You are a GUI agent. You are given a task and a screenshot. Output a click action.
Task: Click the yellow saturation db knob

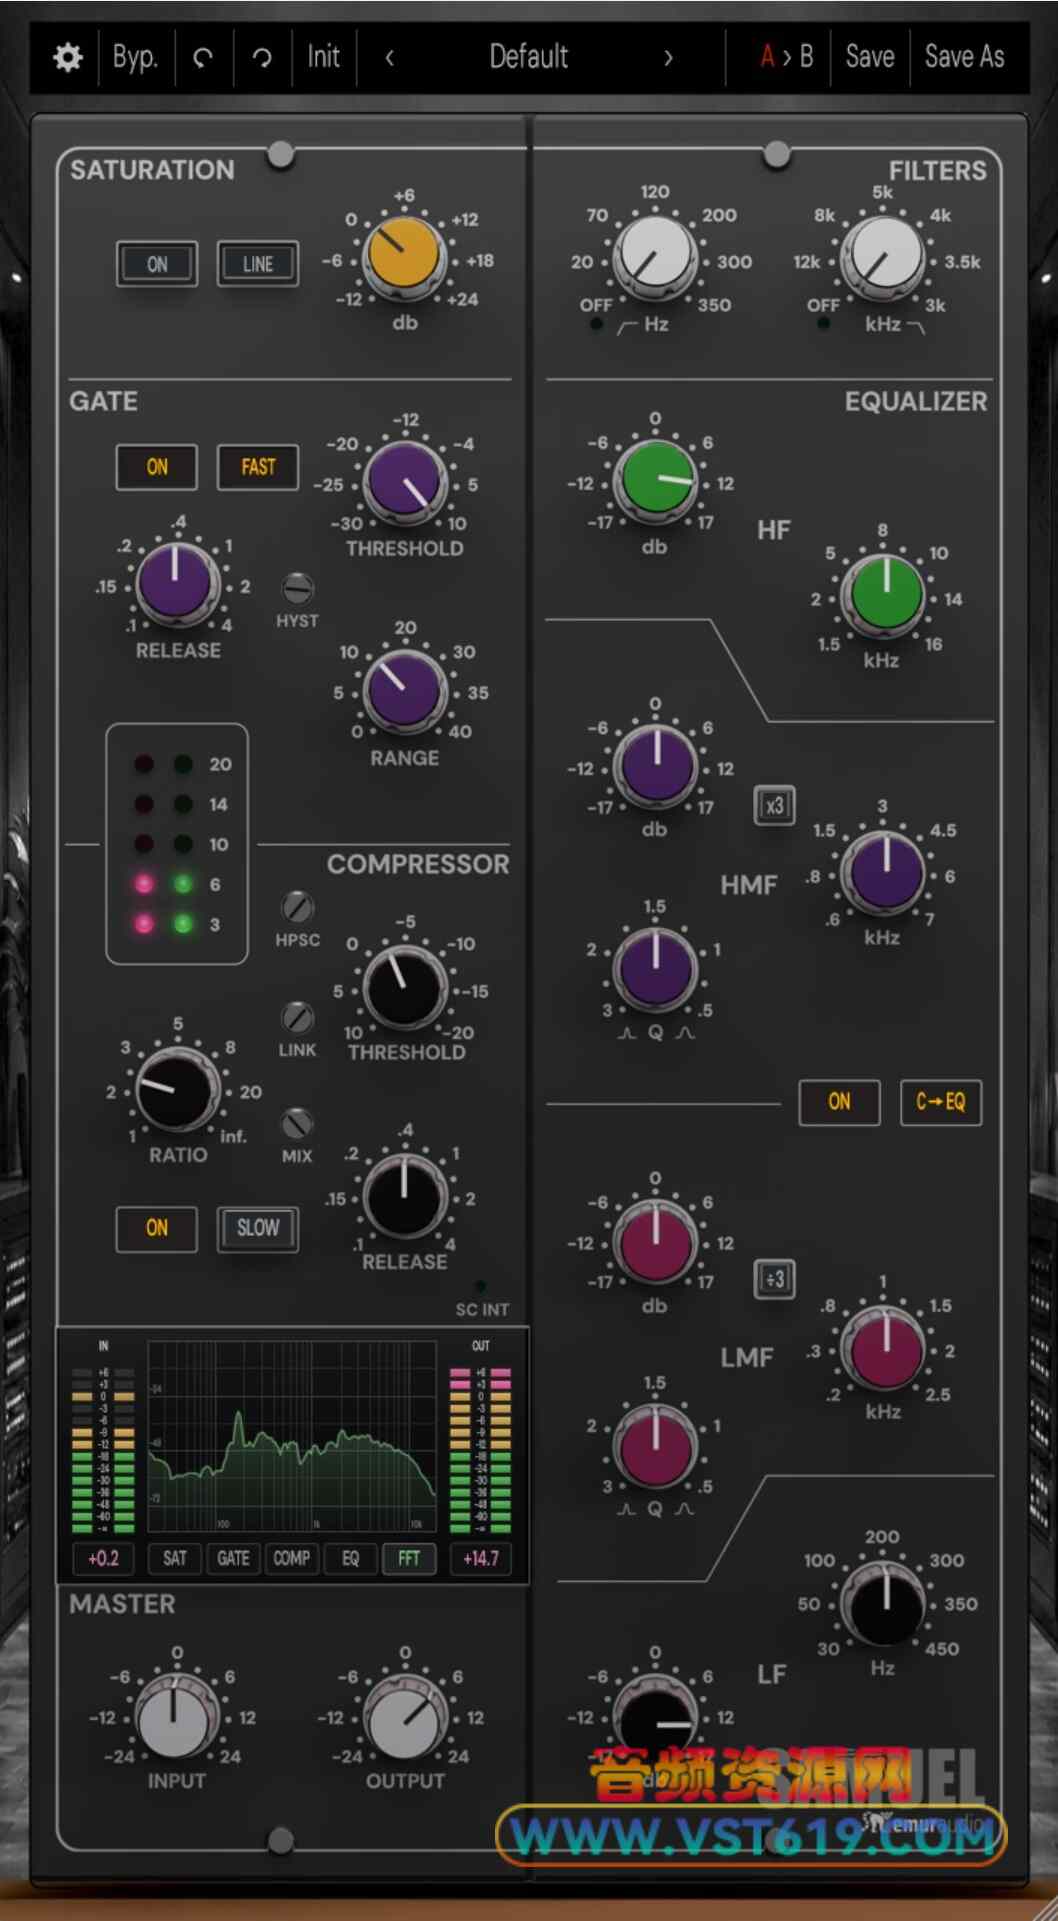coord(403,256)
